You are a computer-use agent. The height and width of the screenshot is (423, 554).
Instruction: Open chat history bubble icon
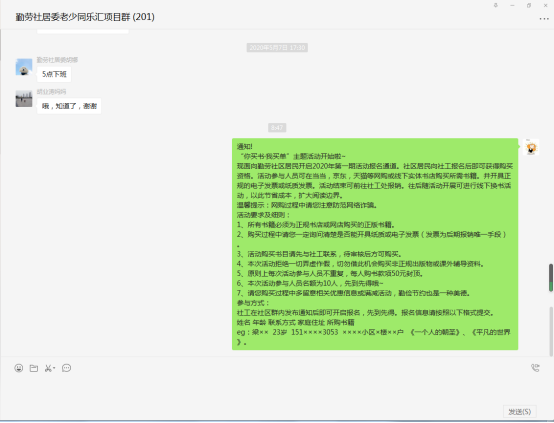point(66,368)
